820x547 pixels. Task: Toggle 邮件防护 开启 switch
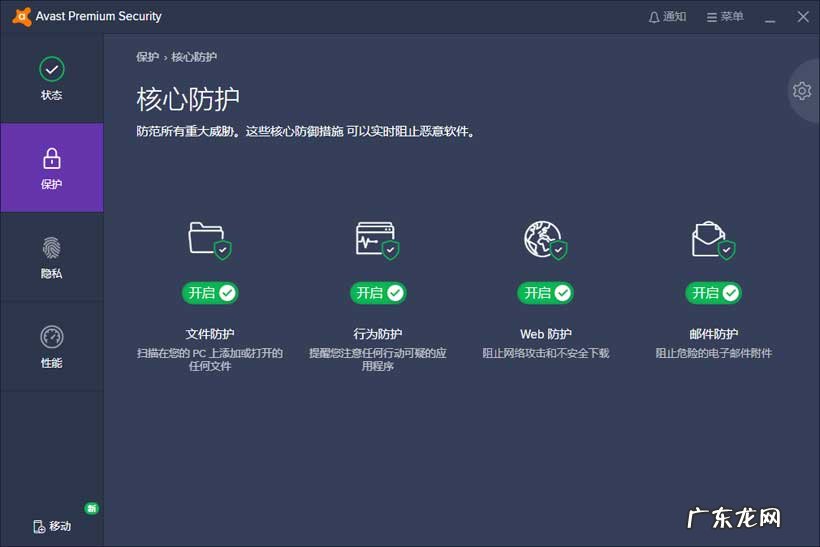coord(713,293)
